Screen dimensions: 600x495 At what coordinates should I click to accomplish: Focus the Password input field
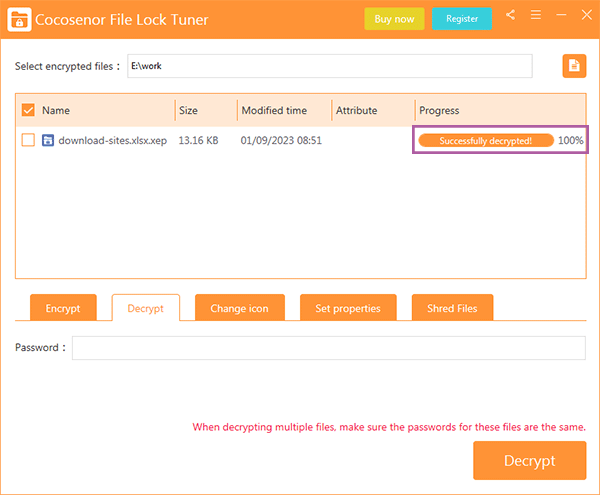[329, 348]
